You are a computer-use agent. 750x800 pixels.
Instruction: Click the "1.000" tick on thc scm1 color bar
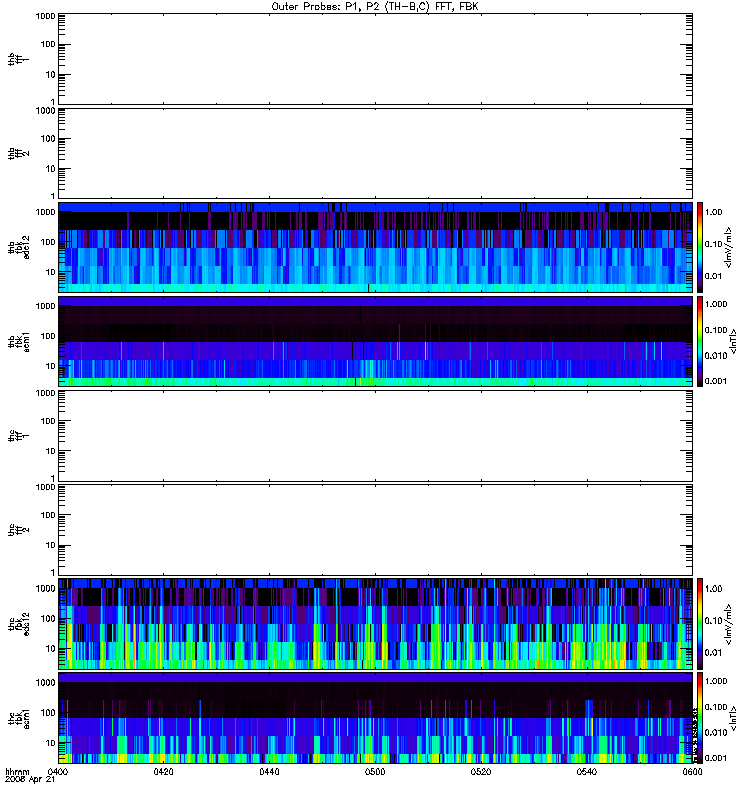click(x=716, y=681)
